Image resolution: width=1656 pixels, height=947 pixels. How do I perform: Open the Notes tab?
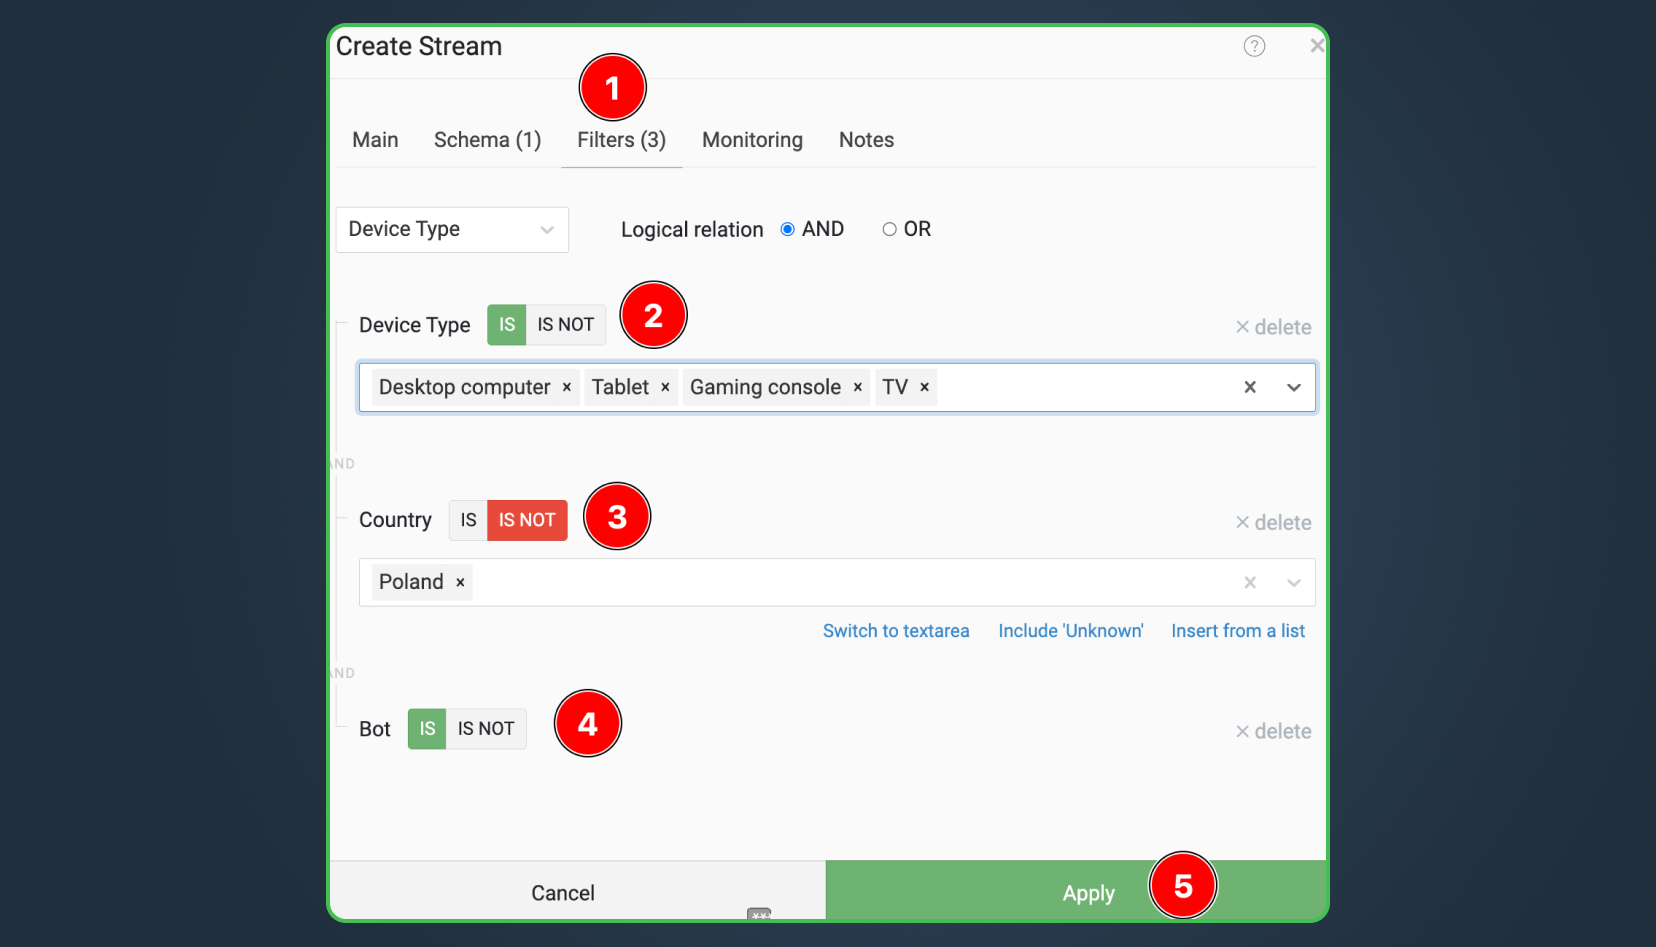pyautogui.click(x=866, y=140)
